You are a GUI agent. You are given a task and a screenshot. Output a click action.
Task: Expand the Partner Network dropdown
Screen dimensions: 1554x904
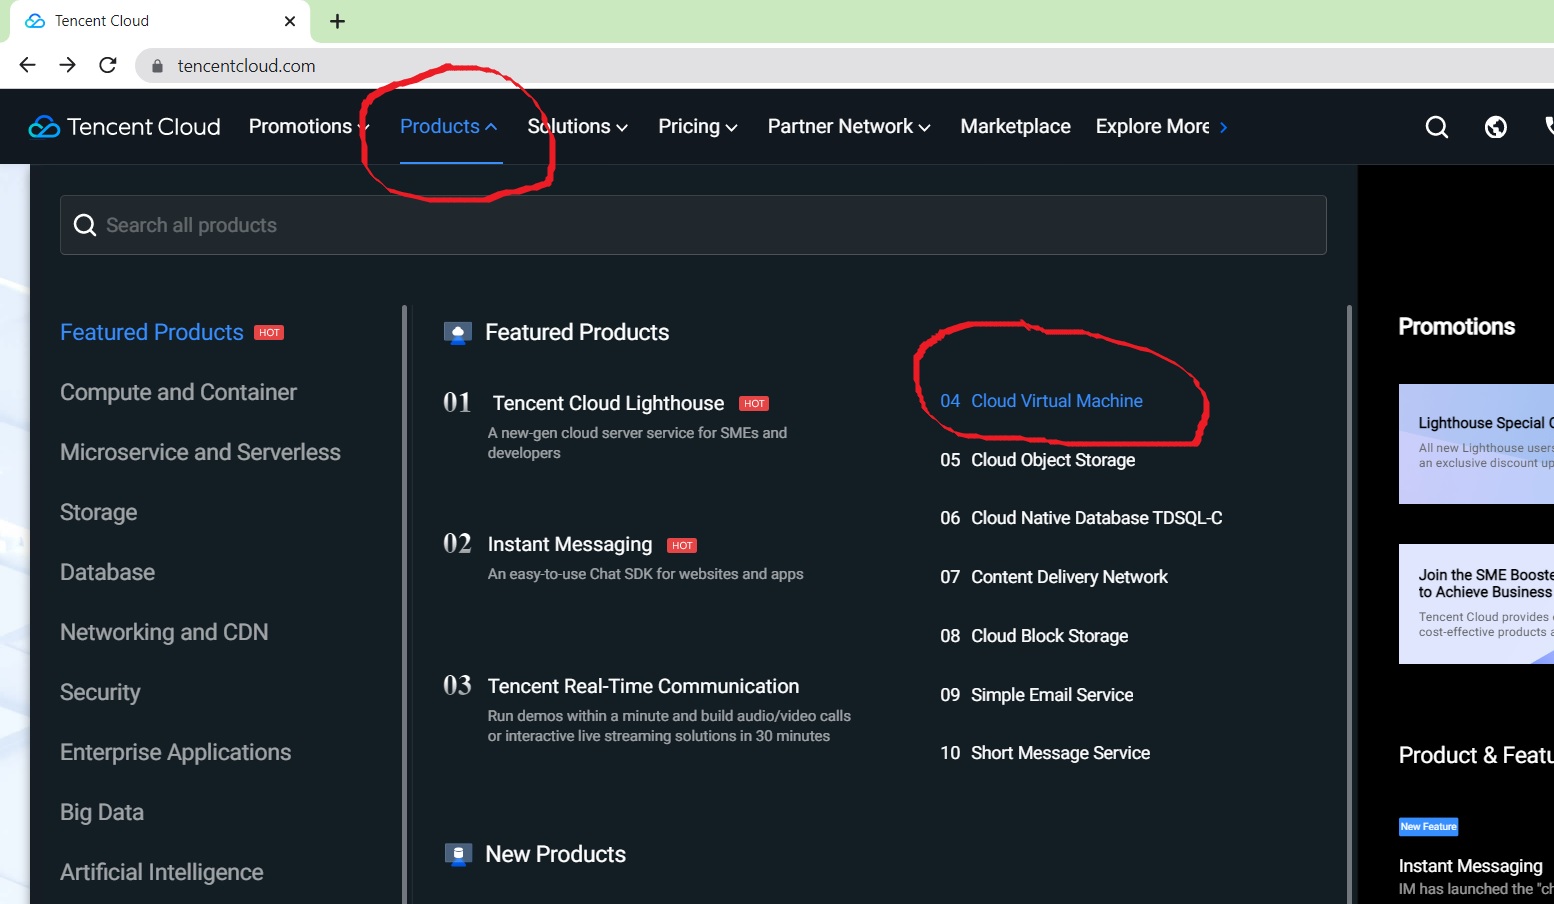point(848,127)
